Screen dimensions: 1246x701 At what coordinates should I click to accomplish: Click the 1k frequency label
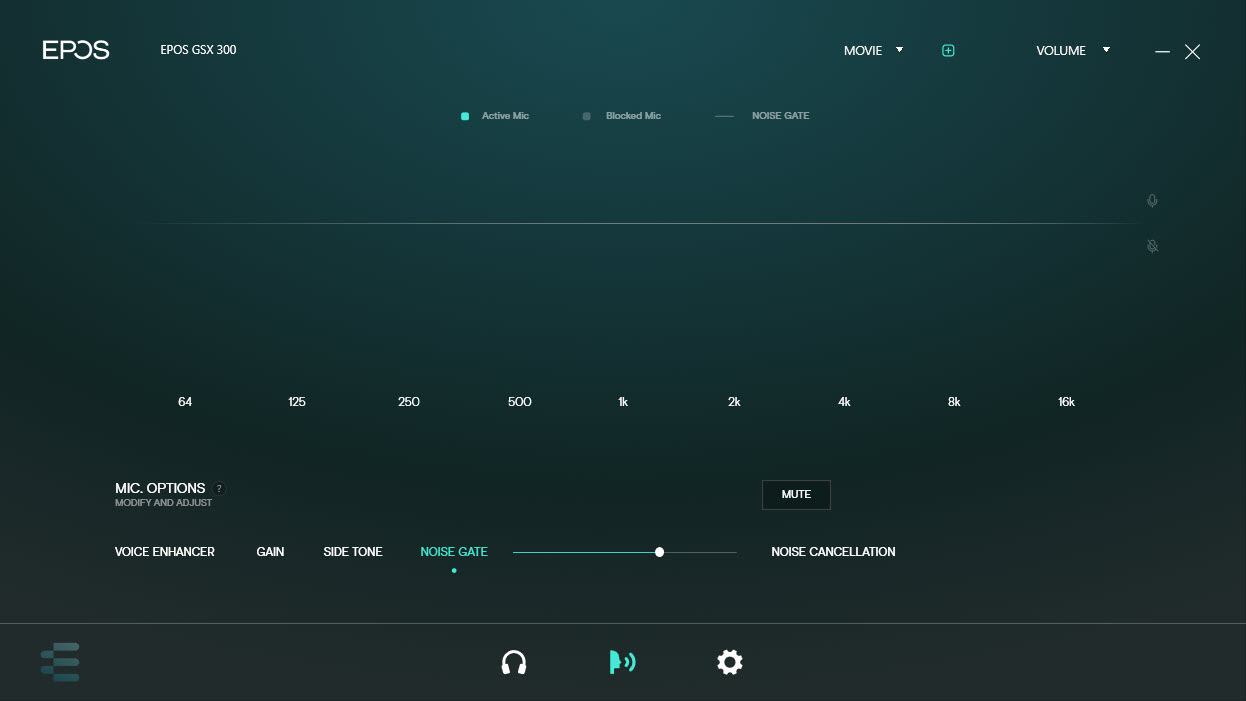(x=623, y=402)
